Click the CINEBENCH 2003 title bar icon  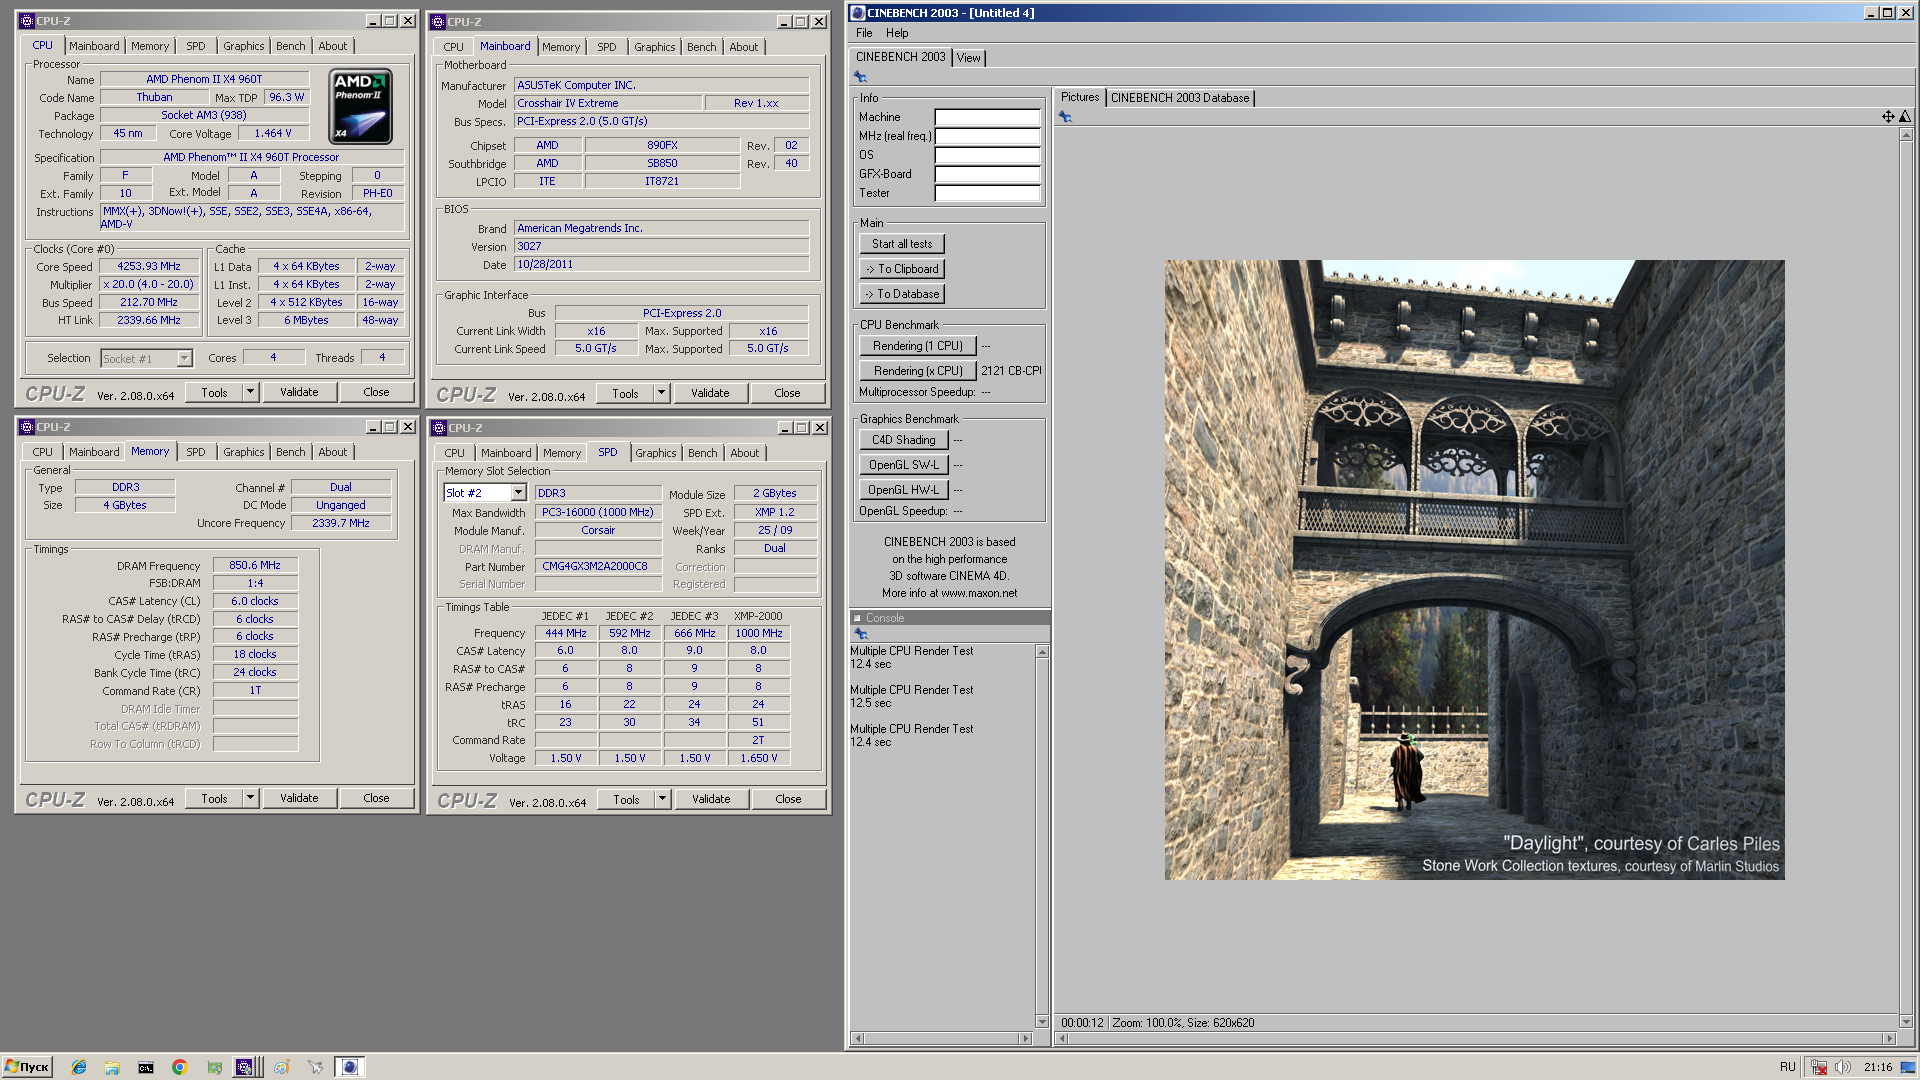pyautogui.click(x=858, y=13)
